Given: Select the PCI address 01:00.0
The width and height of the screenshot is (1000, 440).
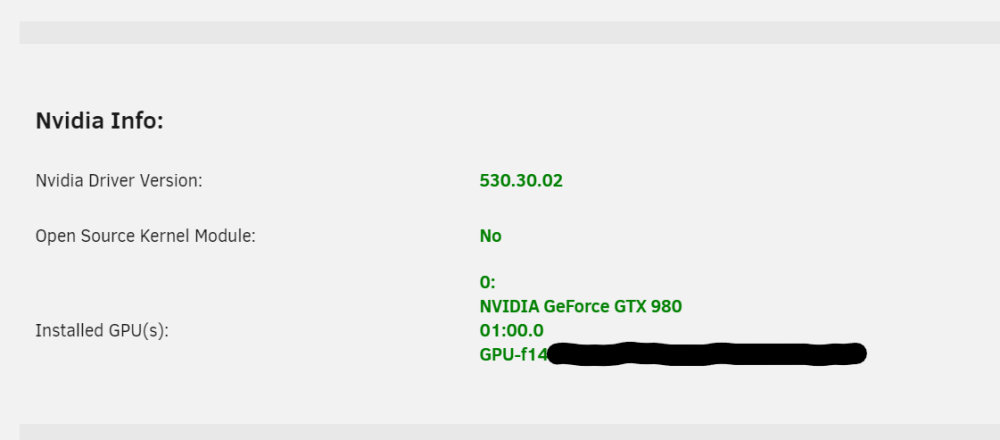Looking at the screenshot, I should (511, 331).
